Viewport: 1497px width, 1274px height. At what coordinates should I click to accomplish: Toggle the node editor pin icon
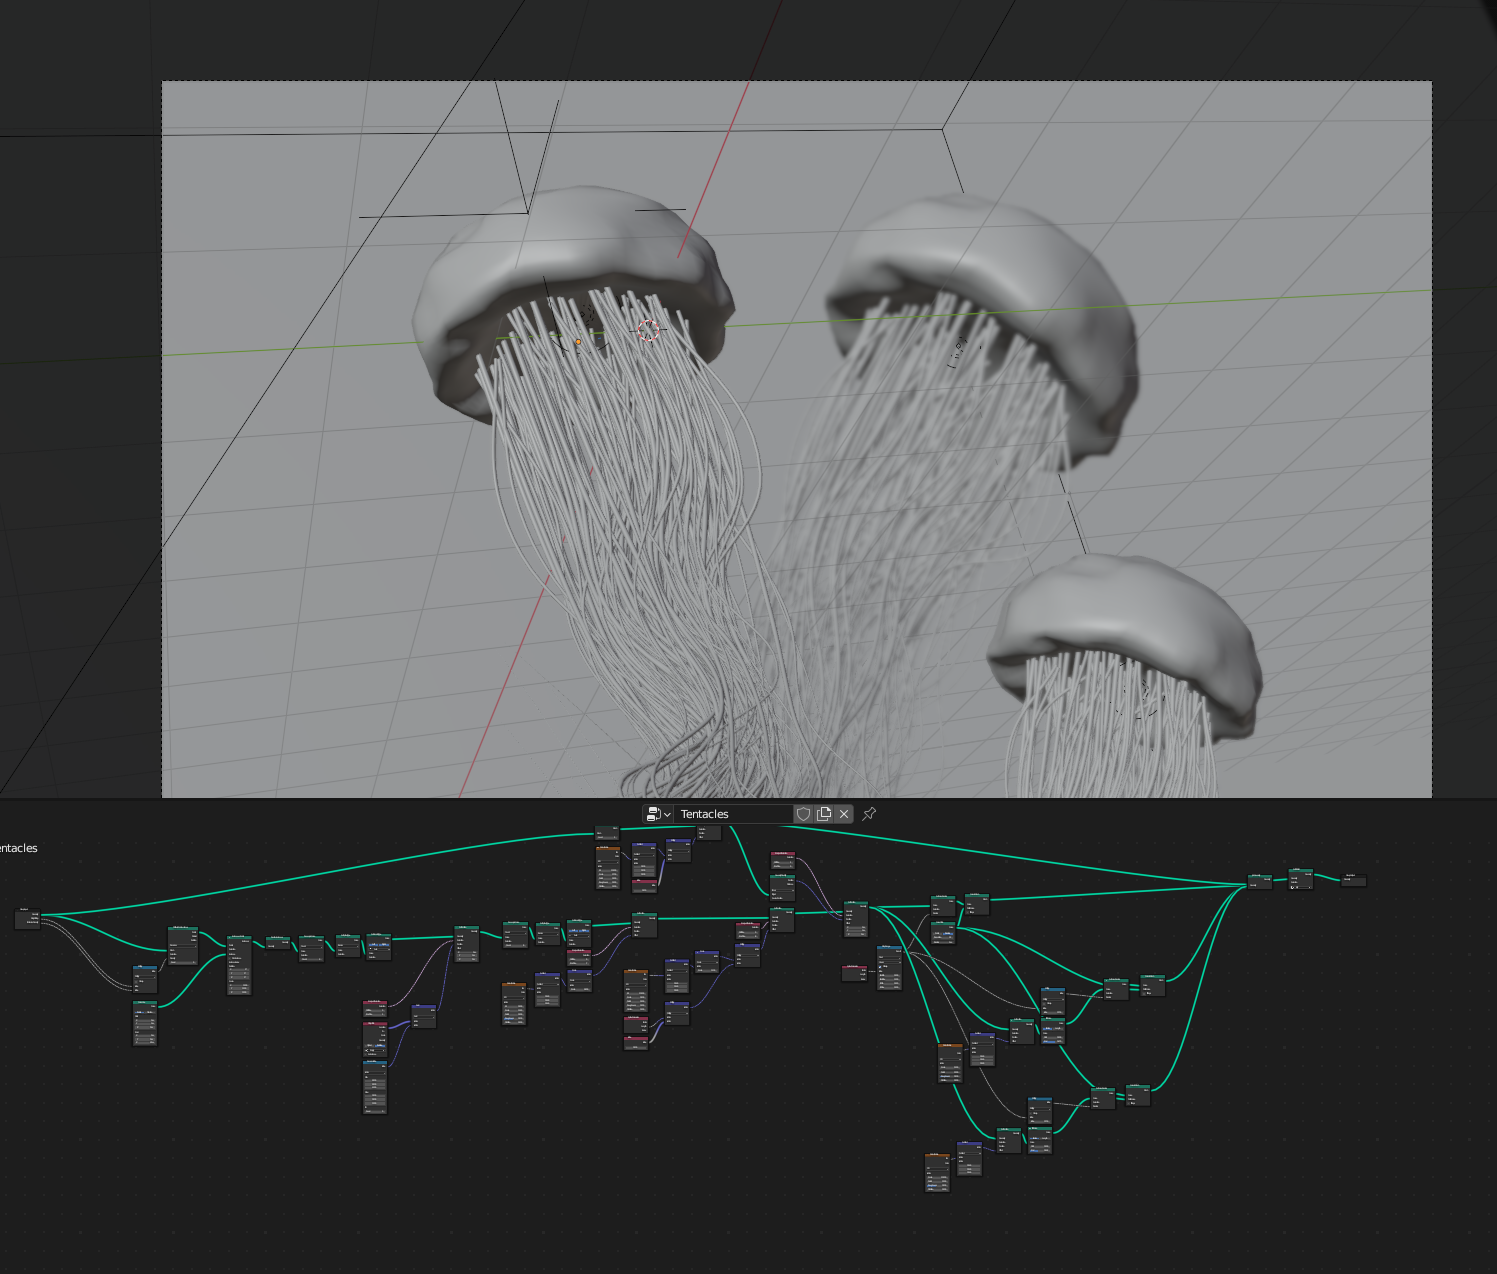(x=869, y=814)
